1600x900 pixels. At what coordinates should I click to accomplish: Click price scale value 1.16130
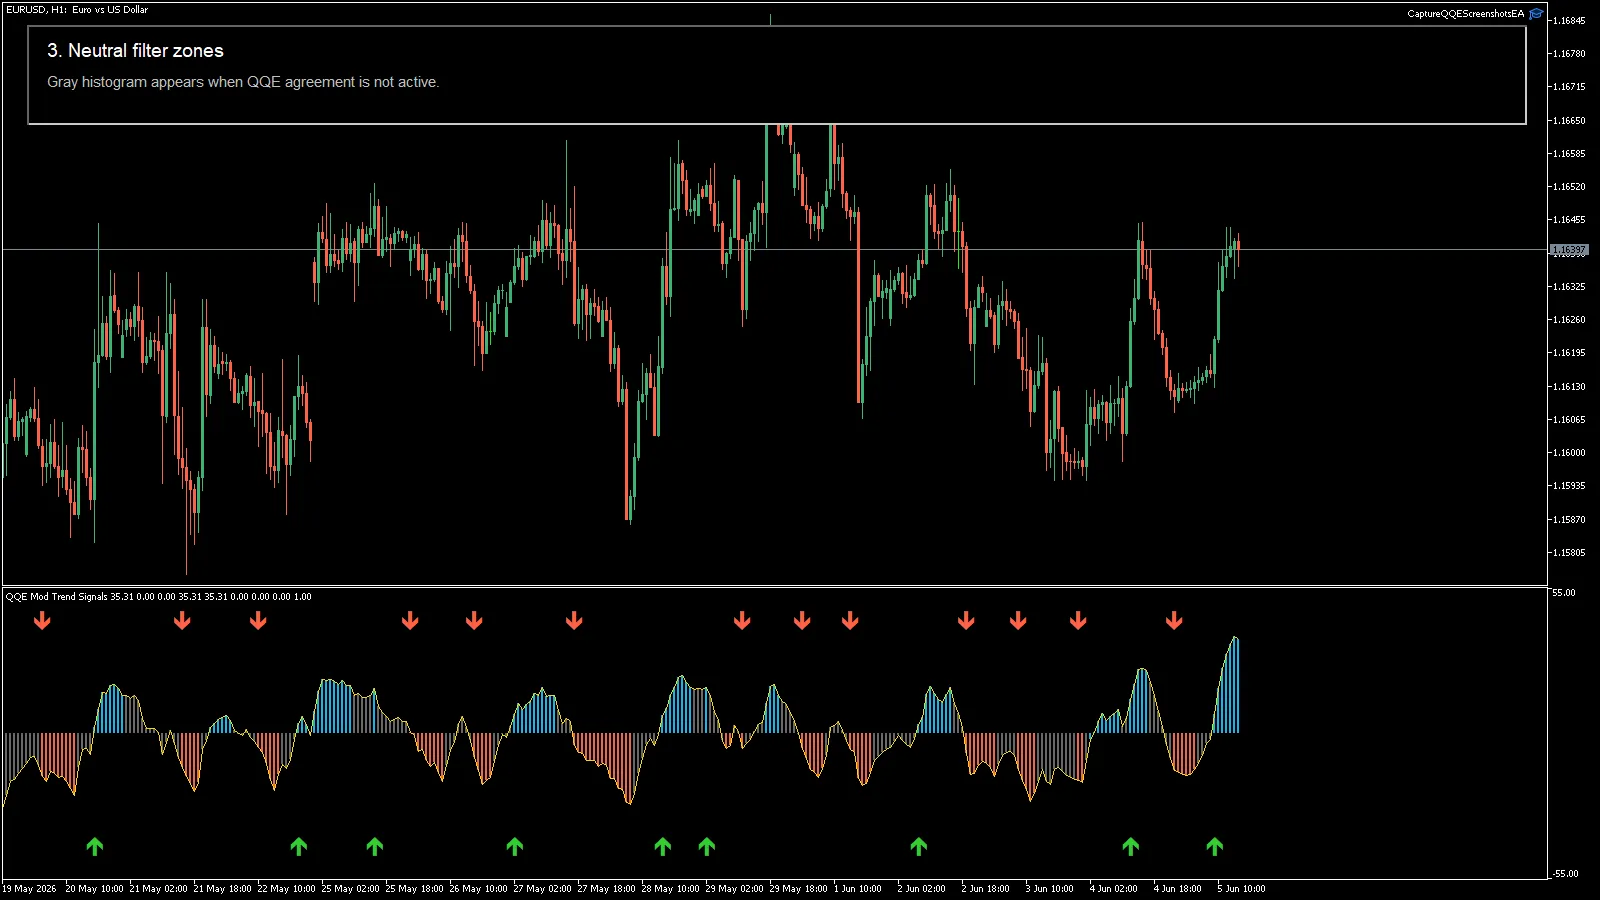tap(1569, 387)
